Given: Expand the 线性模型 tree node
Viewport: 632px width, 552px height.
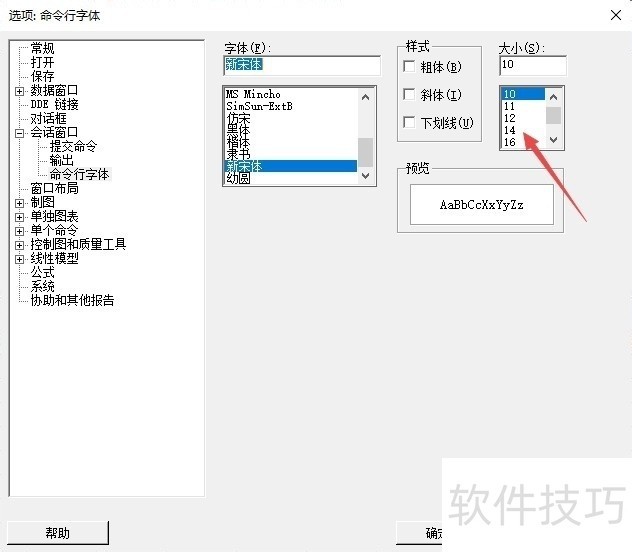Looking at the screenshot, I should pos(19,259).
